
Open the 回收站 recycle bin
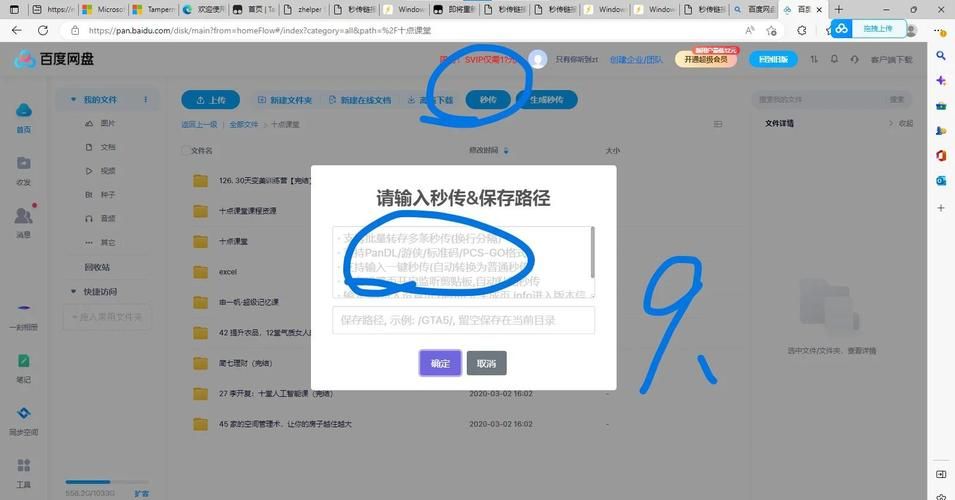coord(97,267)
